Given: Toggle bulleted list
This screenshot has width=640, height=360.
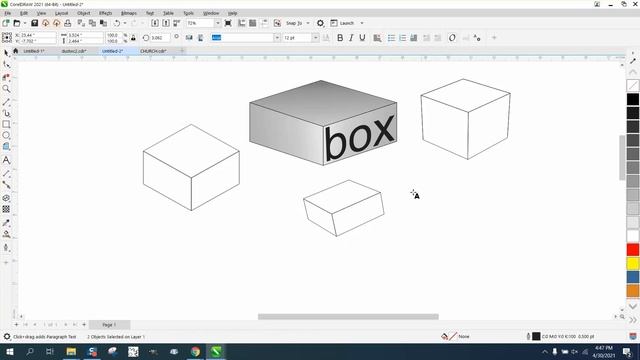Looking at the screenshot, I should pyautogui.click(x=391, y=38).
